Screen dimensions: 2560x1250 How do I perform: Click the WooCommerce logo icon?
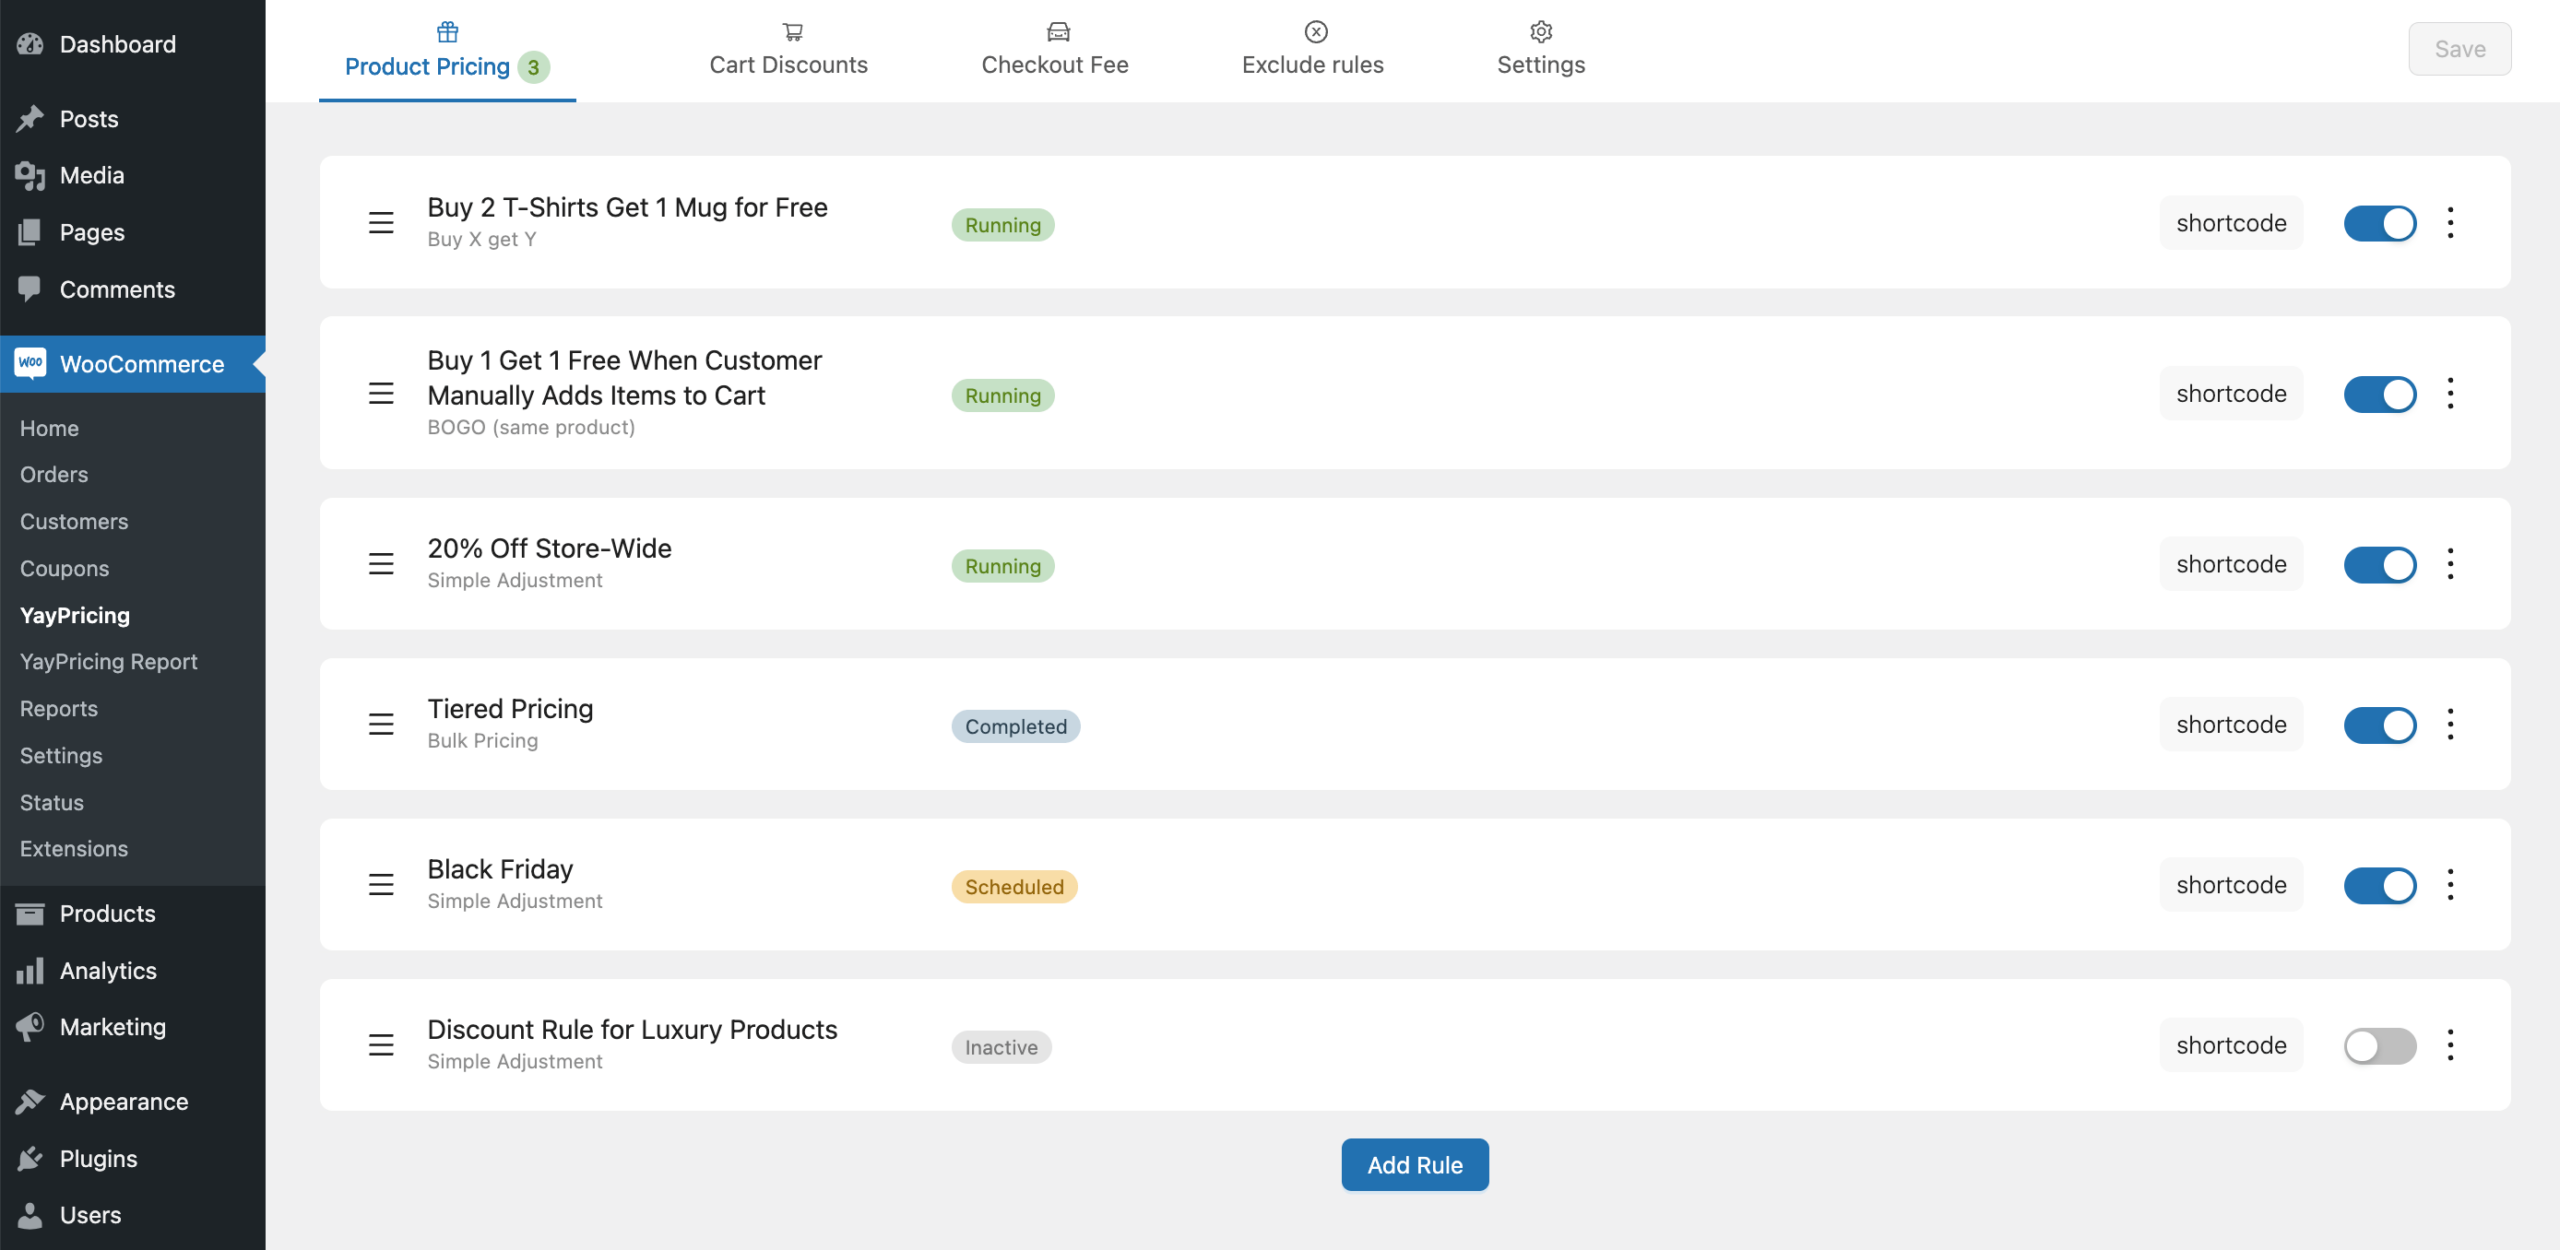click(30, 363)
